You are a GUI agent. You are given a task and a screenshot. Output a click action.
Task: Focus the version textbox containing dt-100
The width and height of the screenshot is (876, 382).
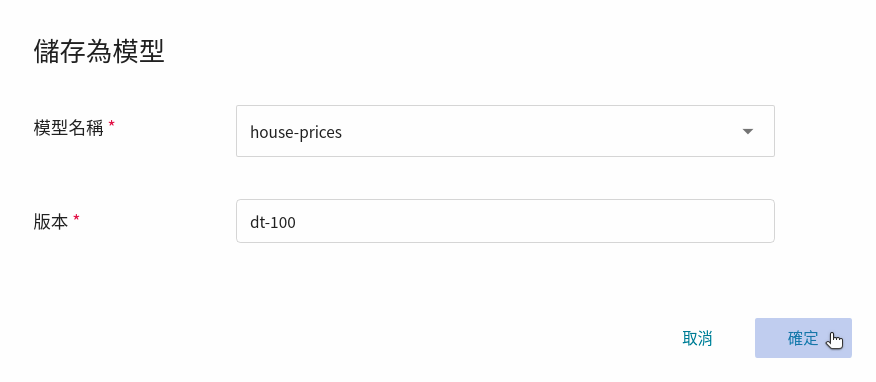[505, 221]
